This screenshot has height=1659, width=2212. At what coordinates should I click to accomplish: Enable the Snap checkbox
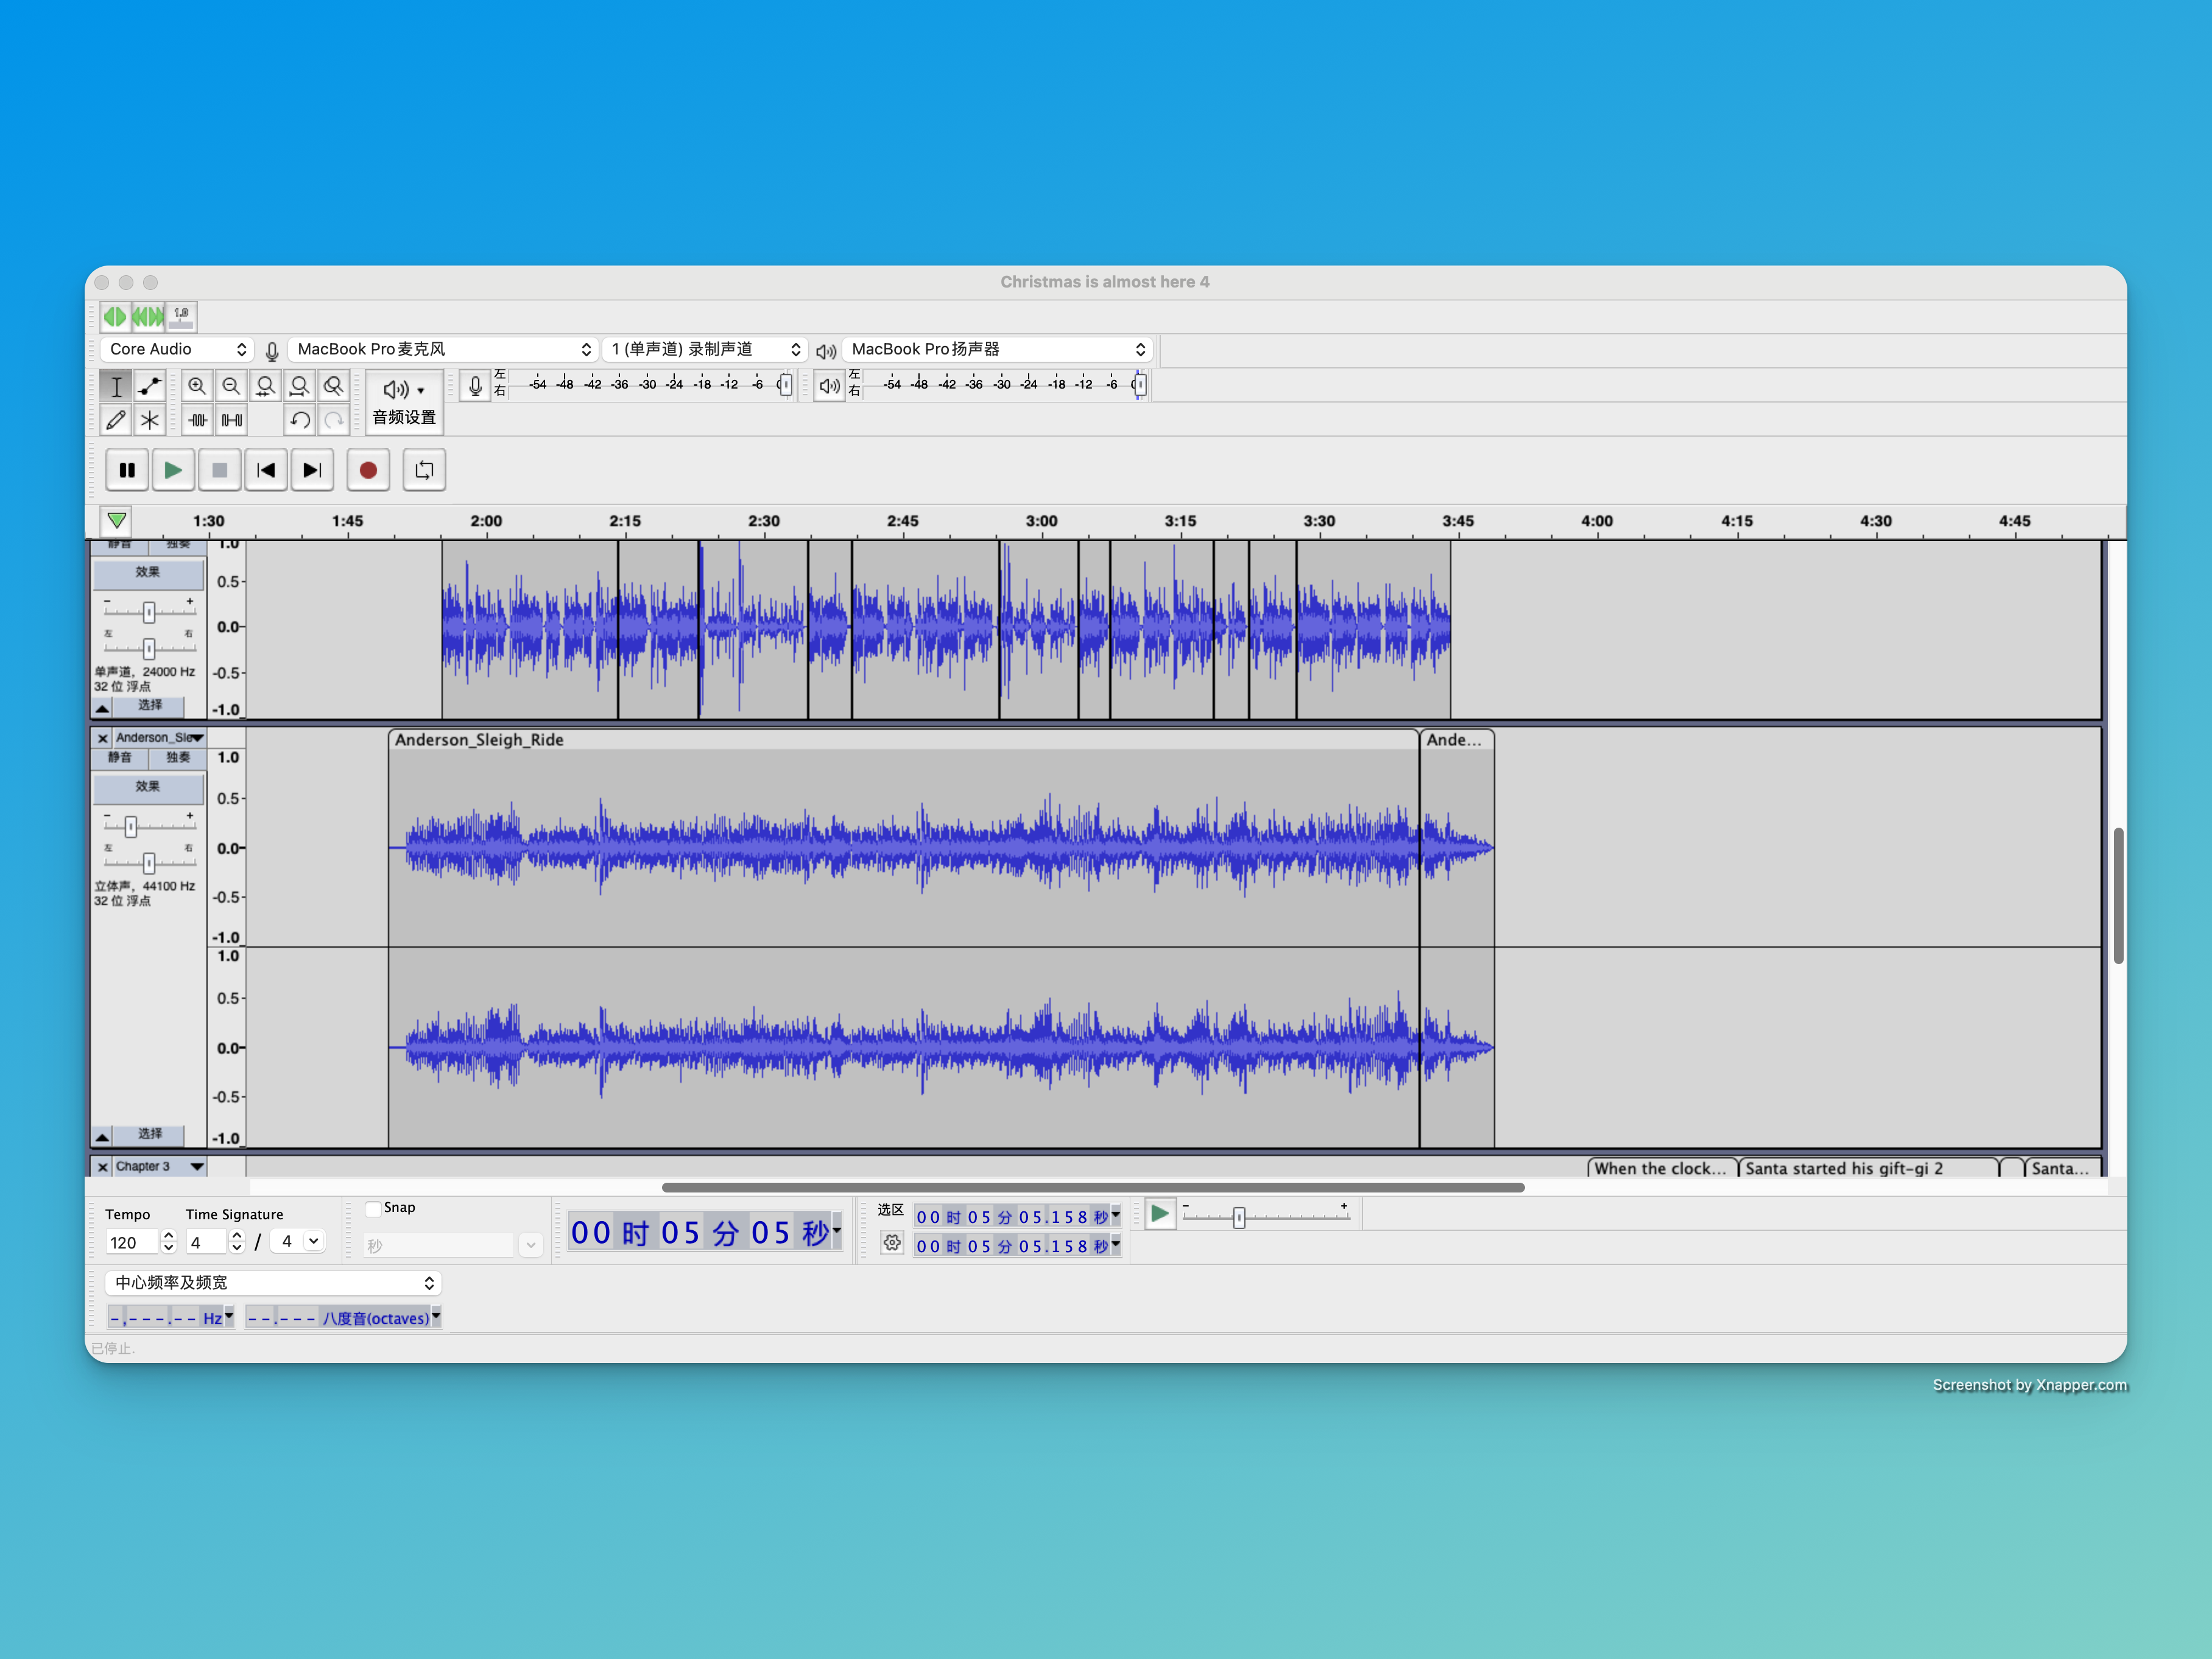tap(373, 1208)
